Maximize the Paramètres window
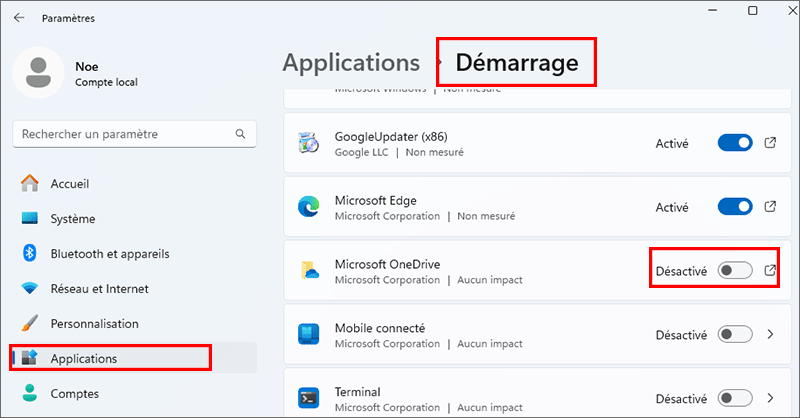The image size is (800, 418). [x=753, y=10]
